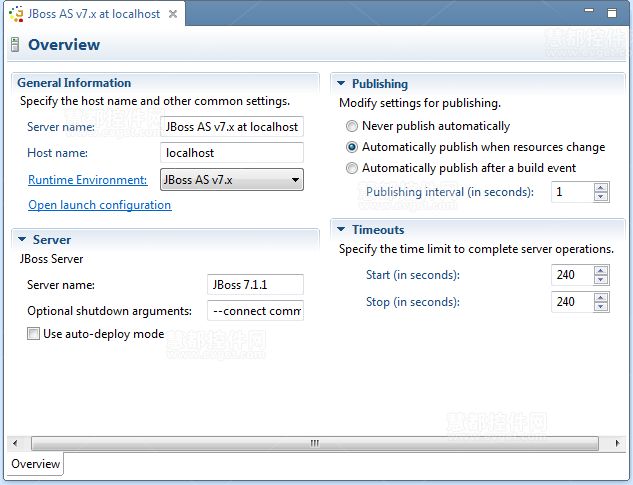Collapse the Timeouts section
The image size is (633, 485).
(341, 229)
